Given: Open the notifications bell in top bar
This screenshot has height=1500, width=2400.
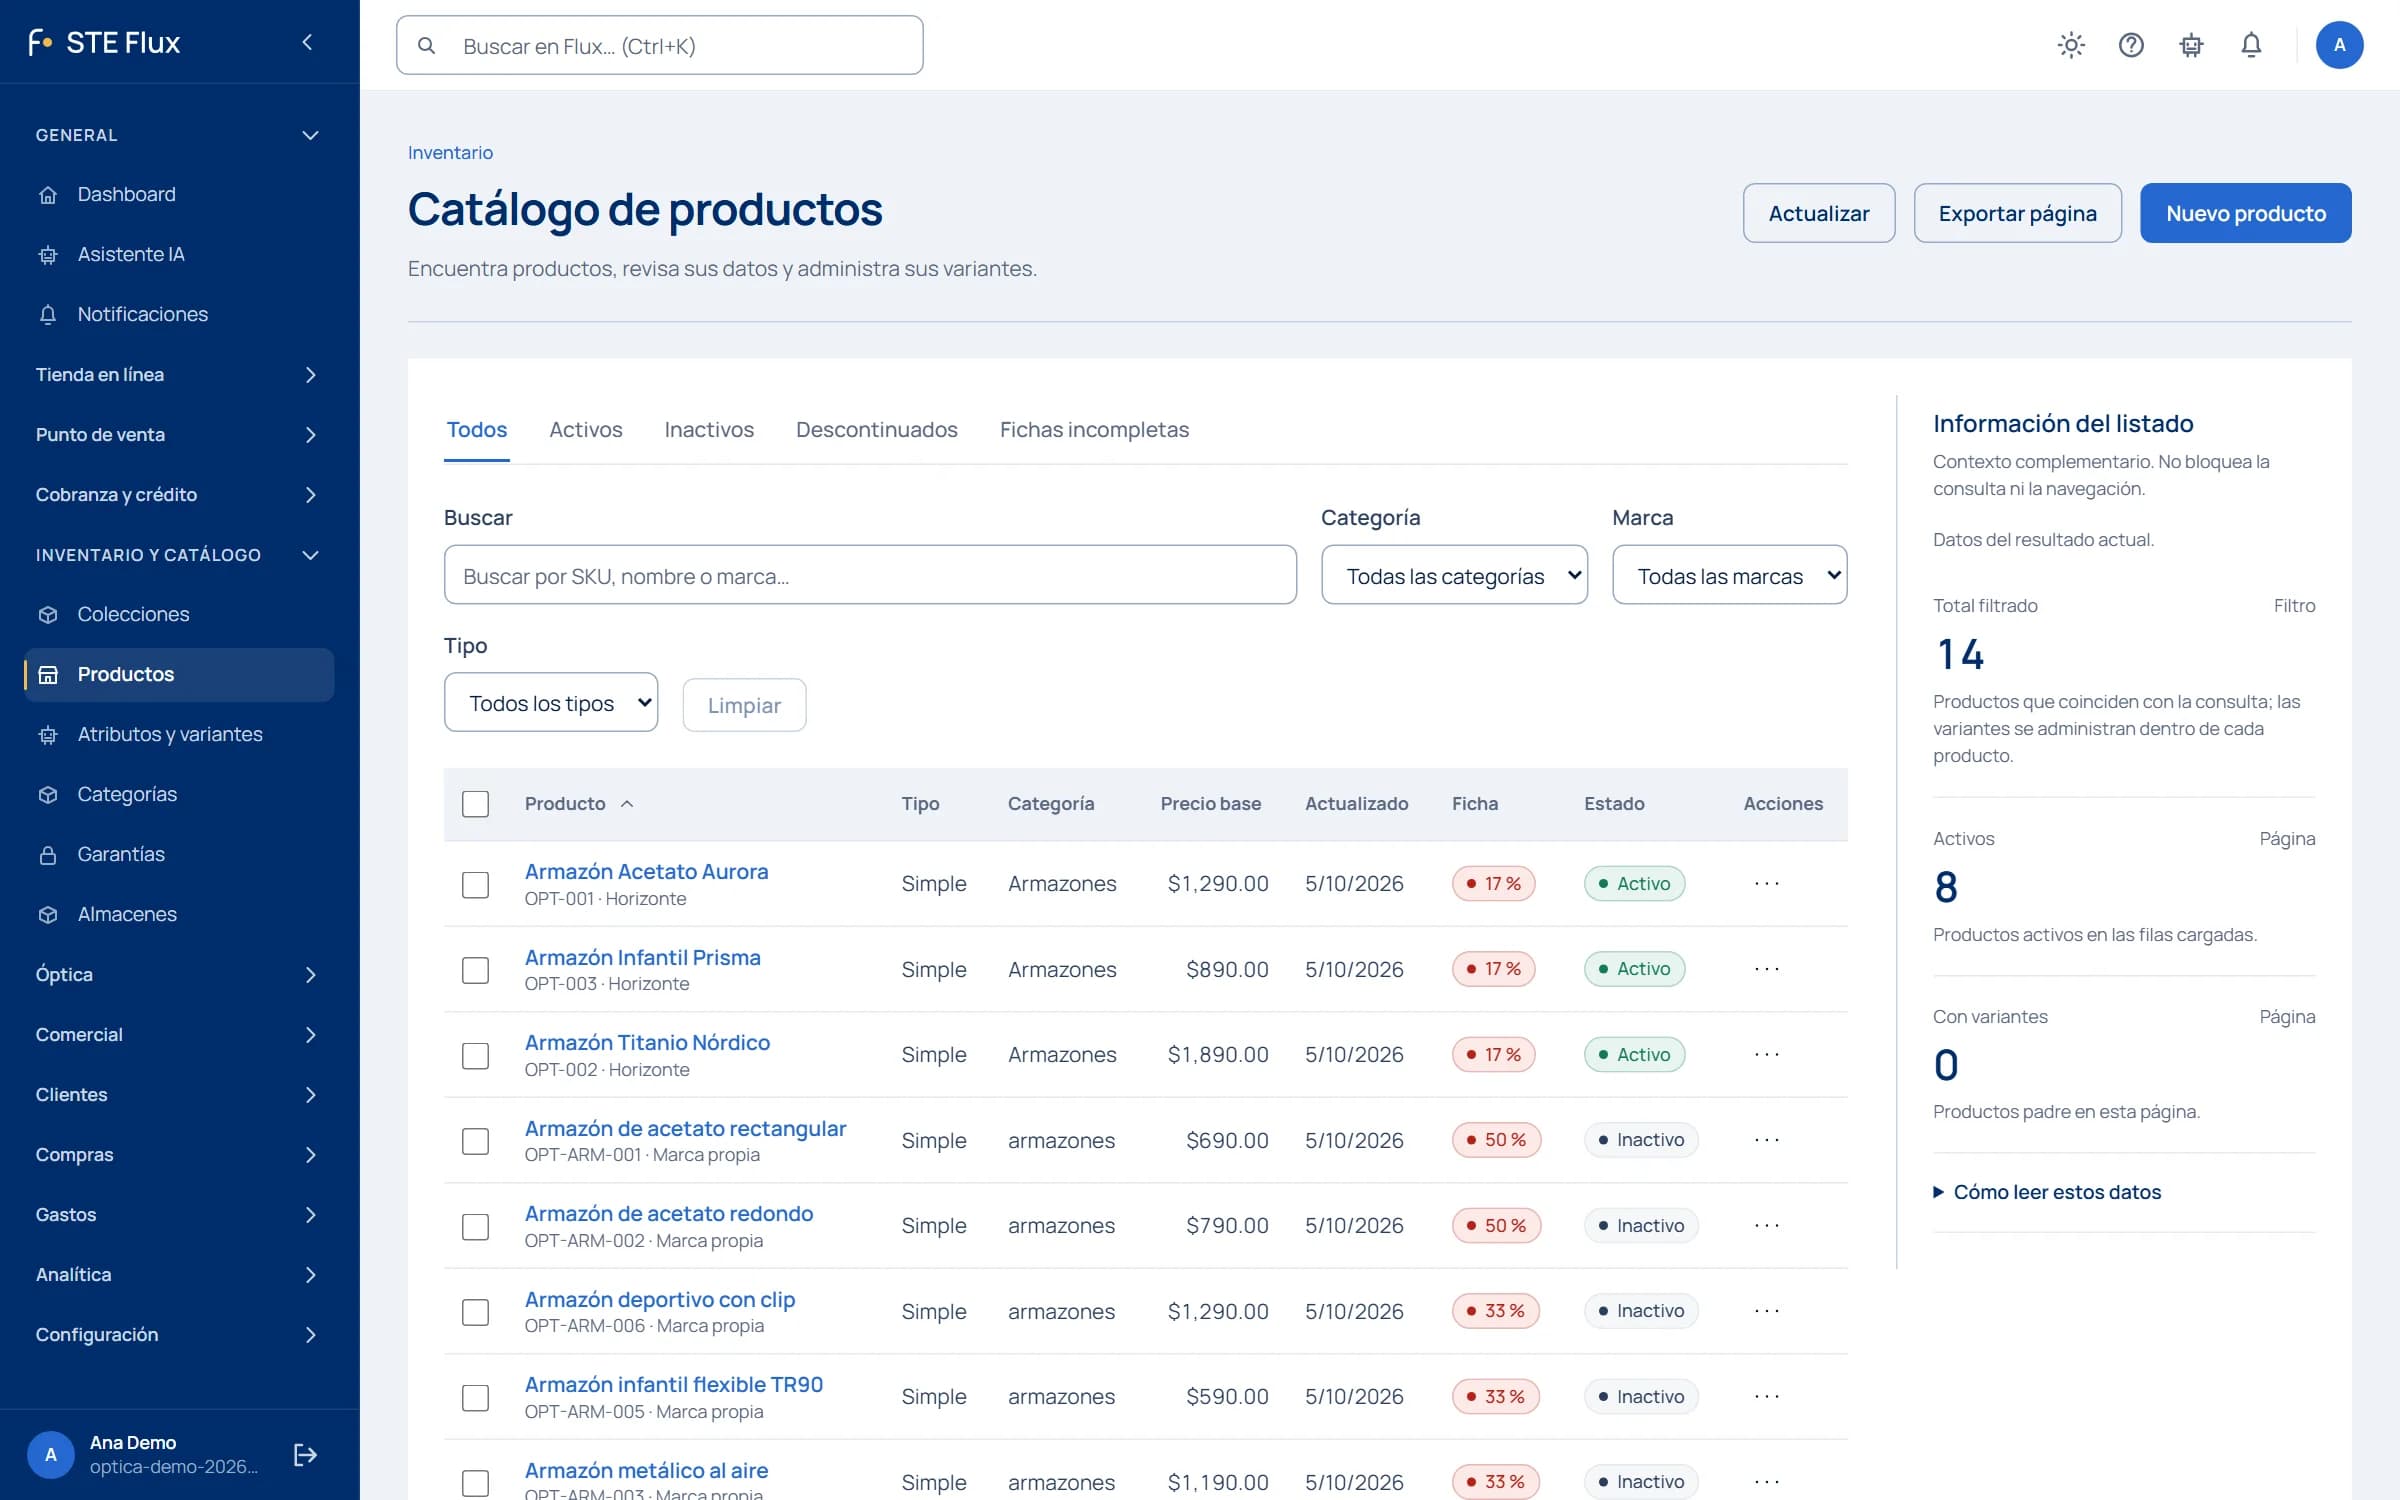Looking at the screenshot, I should tap(2251, 45).
